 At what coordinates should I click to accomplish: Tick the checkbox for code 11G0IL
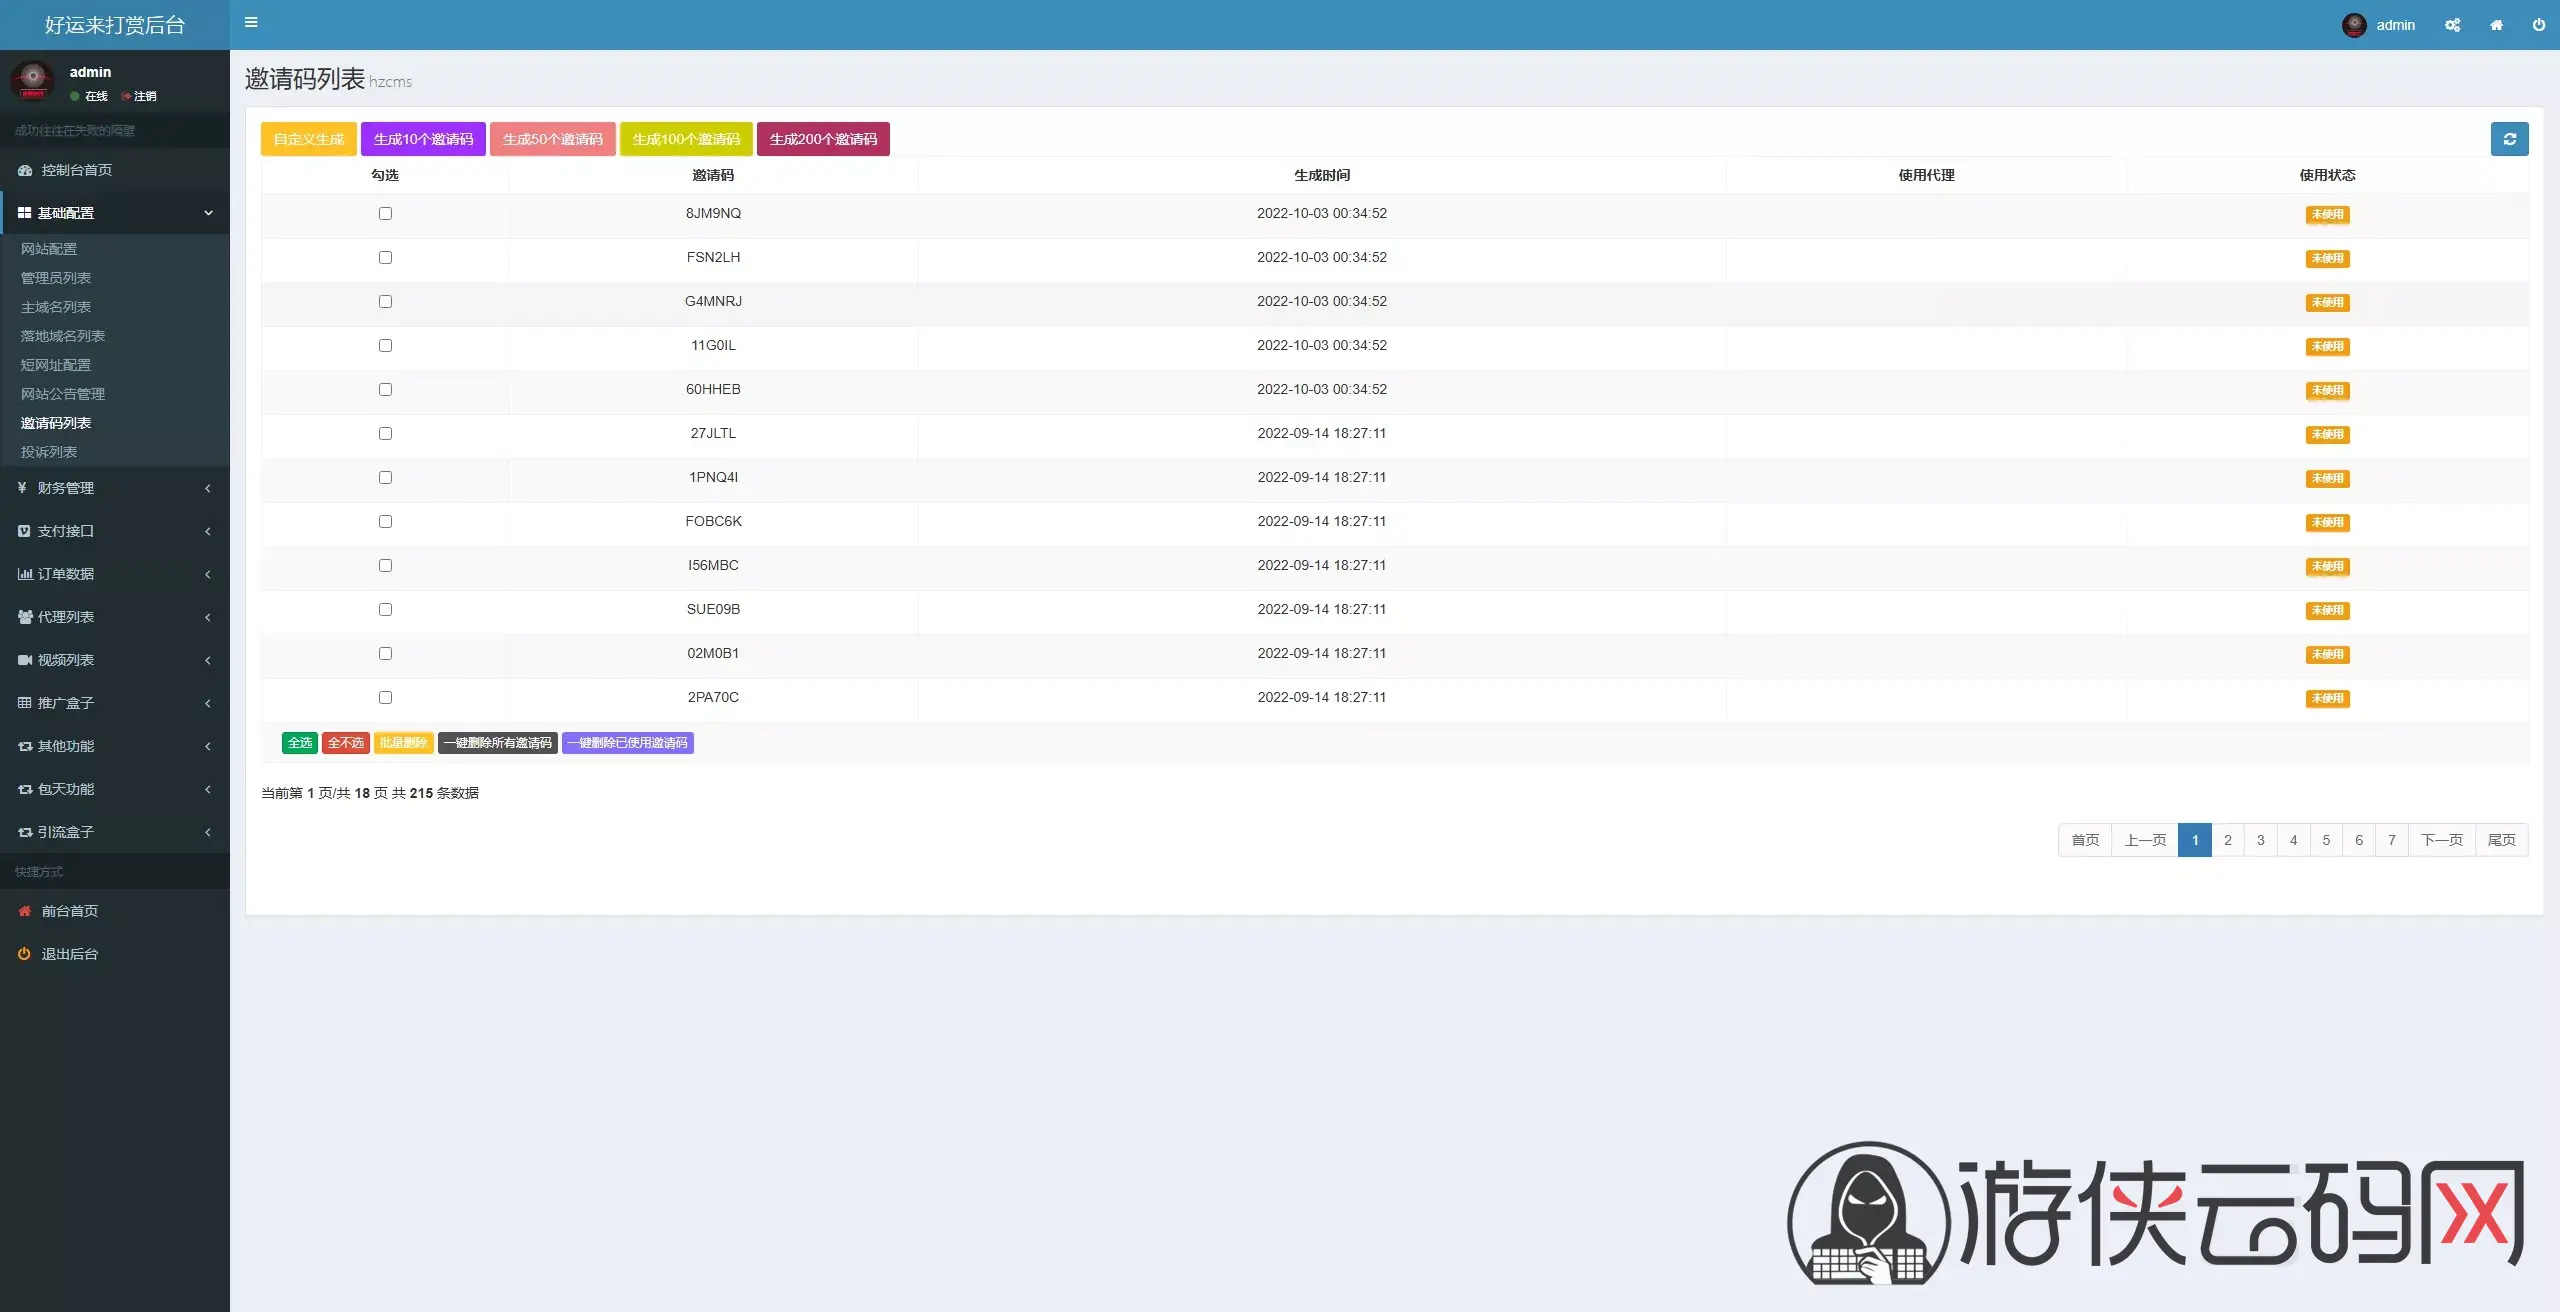click(385, 345)
